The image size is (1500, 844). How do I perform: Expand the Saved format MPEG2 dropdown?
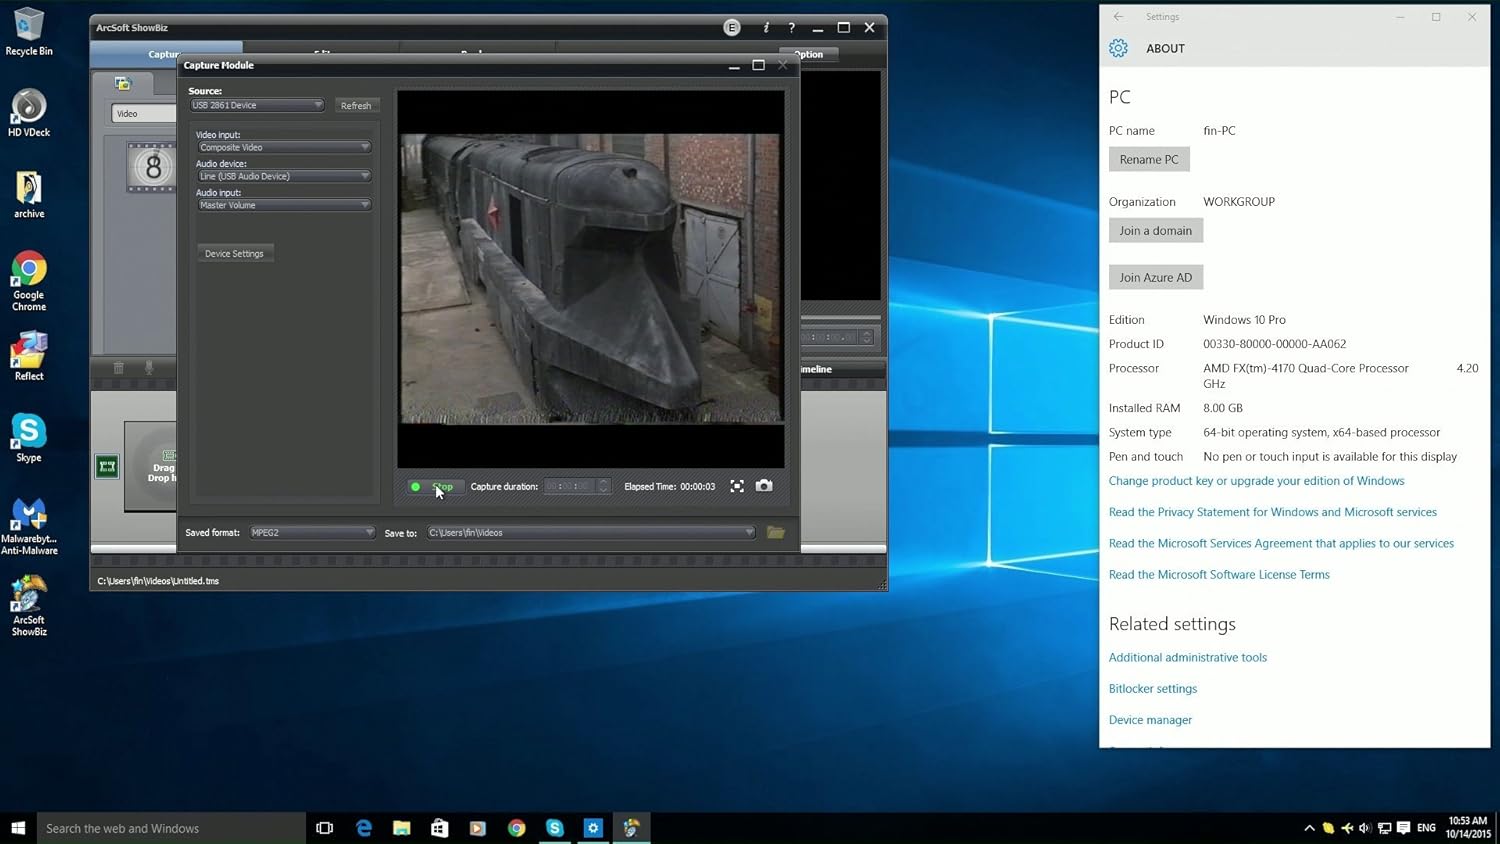312,533
